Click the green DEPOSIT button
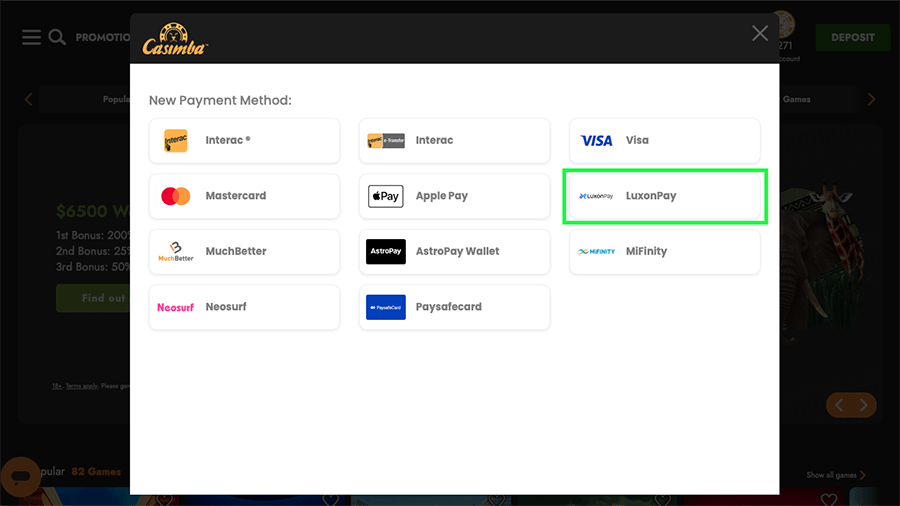 (852, 37)
